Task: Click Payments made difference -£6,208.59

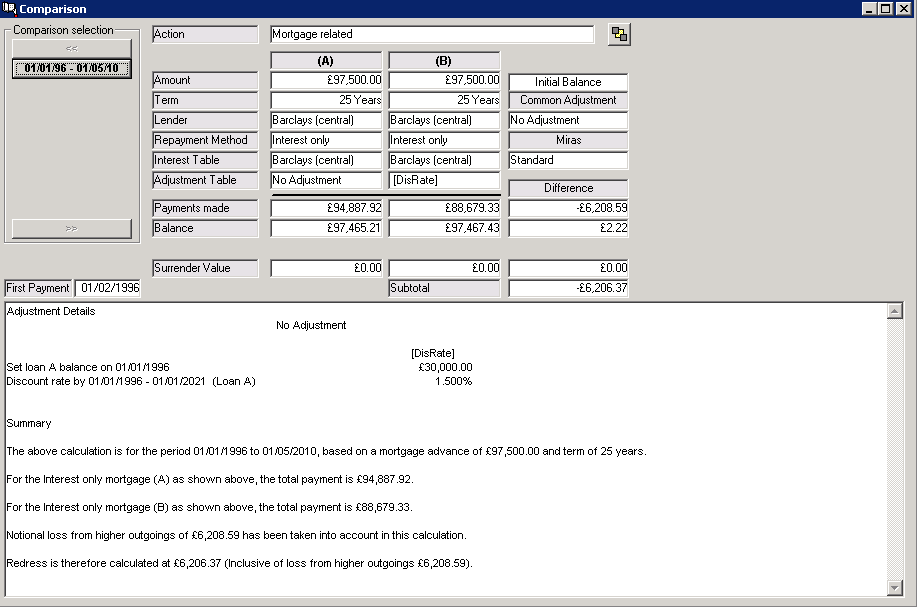Action: click(568, 208)
